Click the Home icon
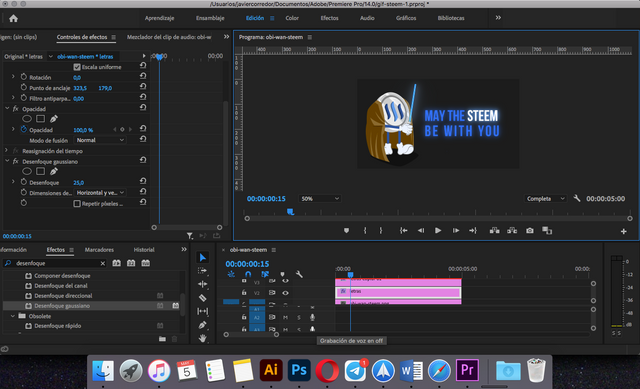The width and height of the screenshot is (640, 389). point(13,18)
